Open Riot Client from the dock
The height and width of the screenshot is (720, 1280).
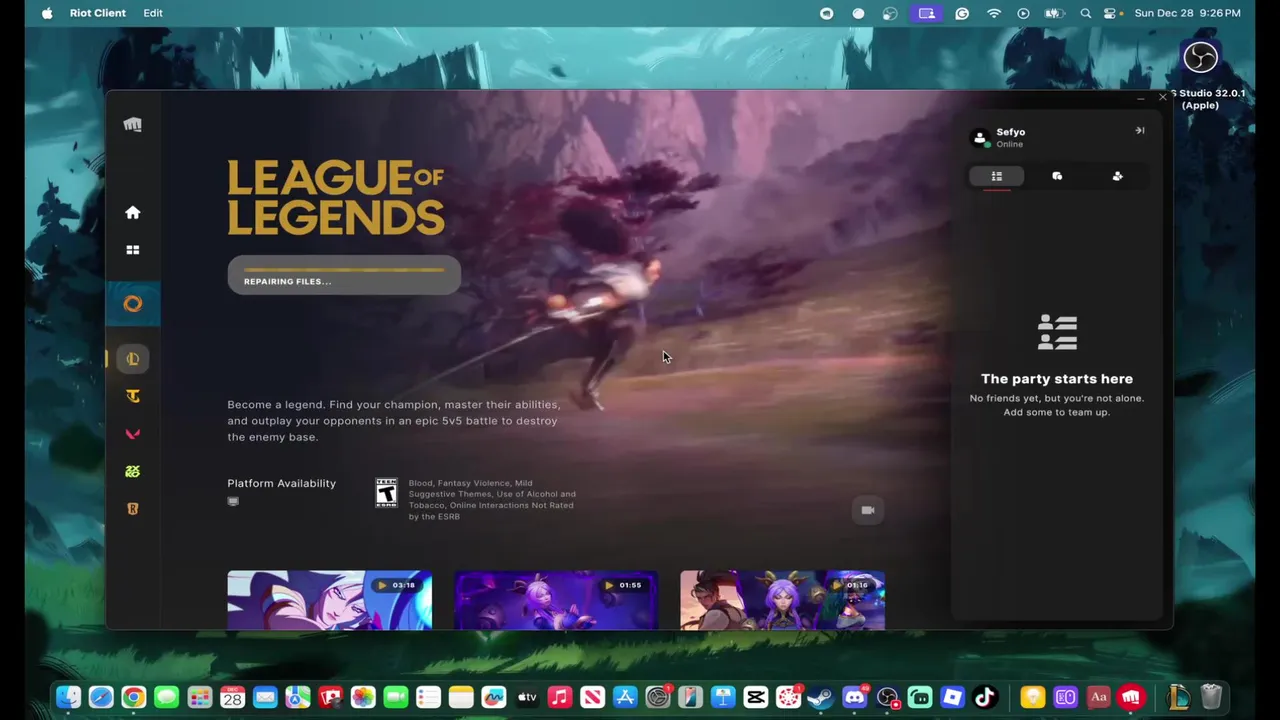coord(1131,697)
